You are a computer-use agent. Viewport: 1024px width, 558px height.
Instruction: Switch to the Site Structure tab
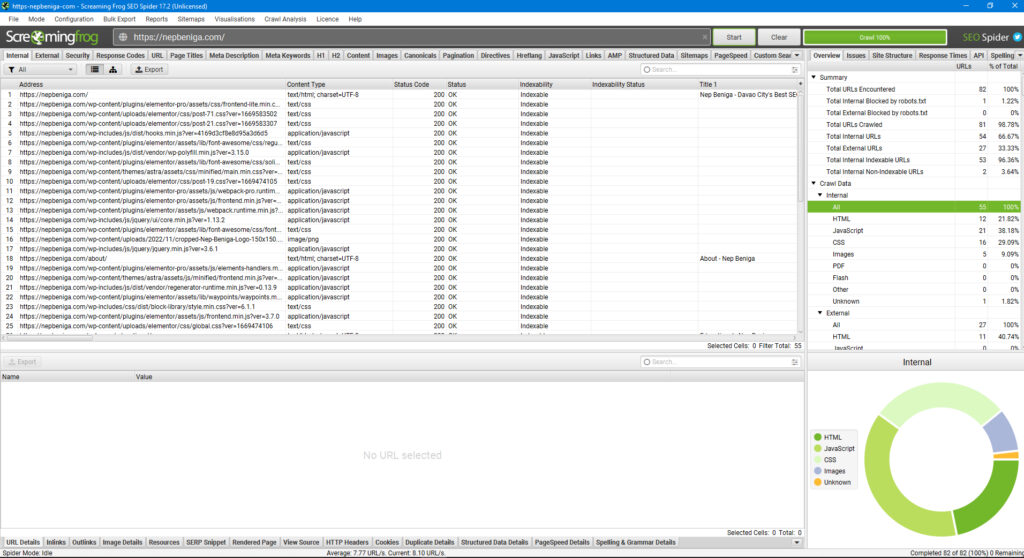coord(892,56)
